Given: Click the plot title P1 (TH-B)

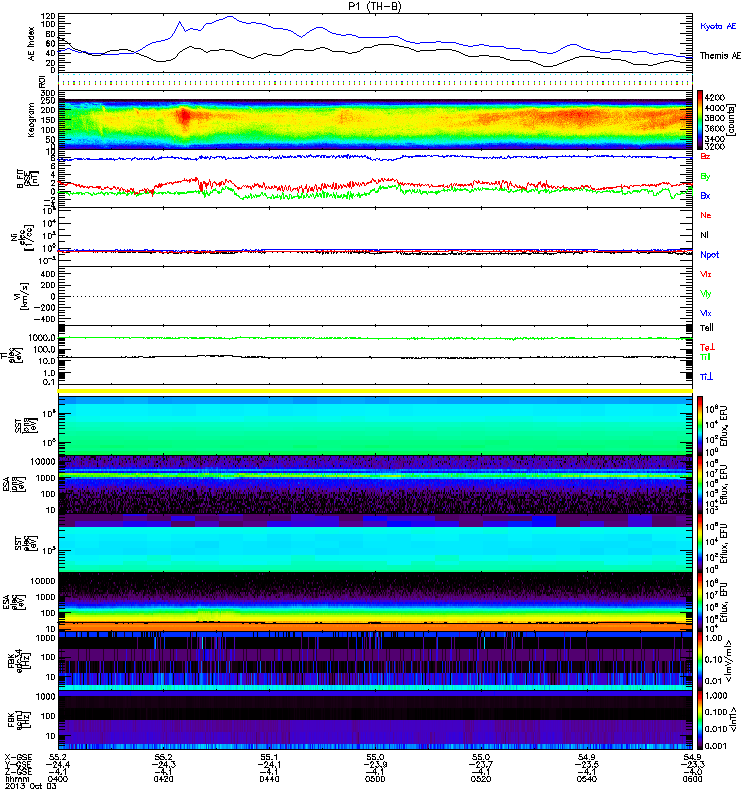Looking at the screenshot, I should [x=375, y=6].
